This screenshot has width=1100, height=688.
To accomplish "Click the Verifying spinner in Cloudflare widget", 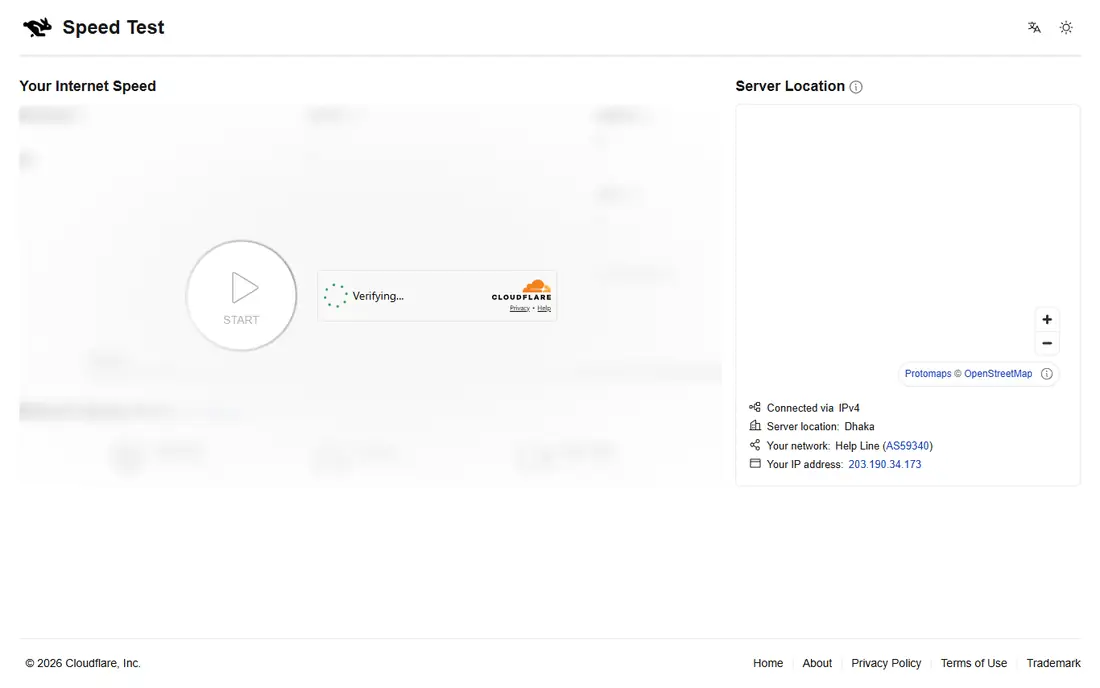I will point(335,296).
